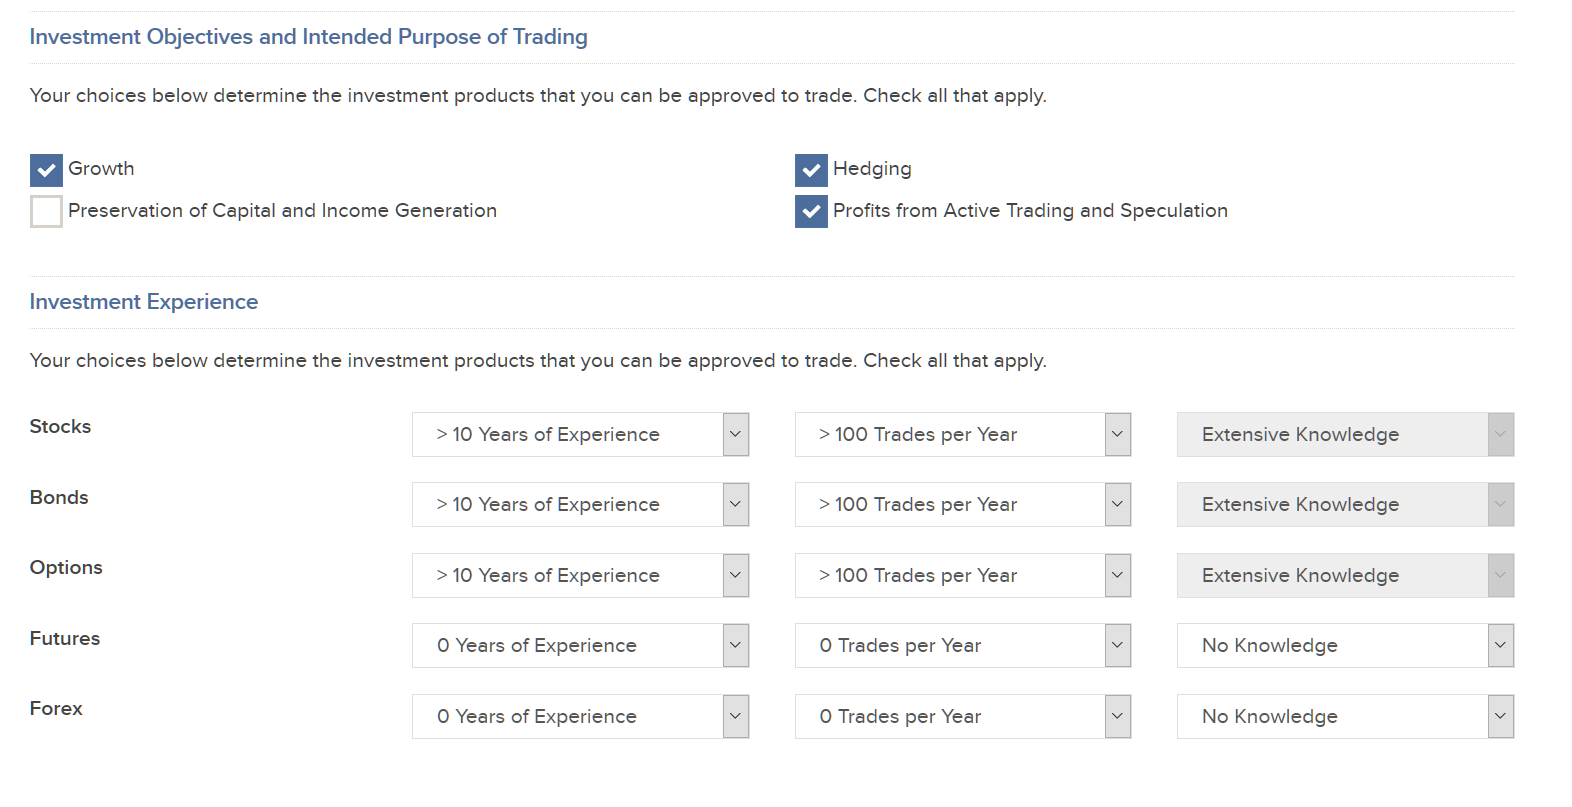Check Preservation of Capital and Income Generation
This screenshot has height=807, width=1572.
pos(46,212)
